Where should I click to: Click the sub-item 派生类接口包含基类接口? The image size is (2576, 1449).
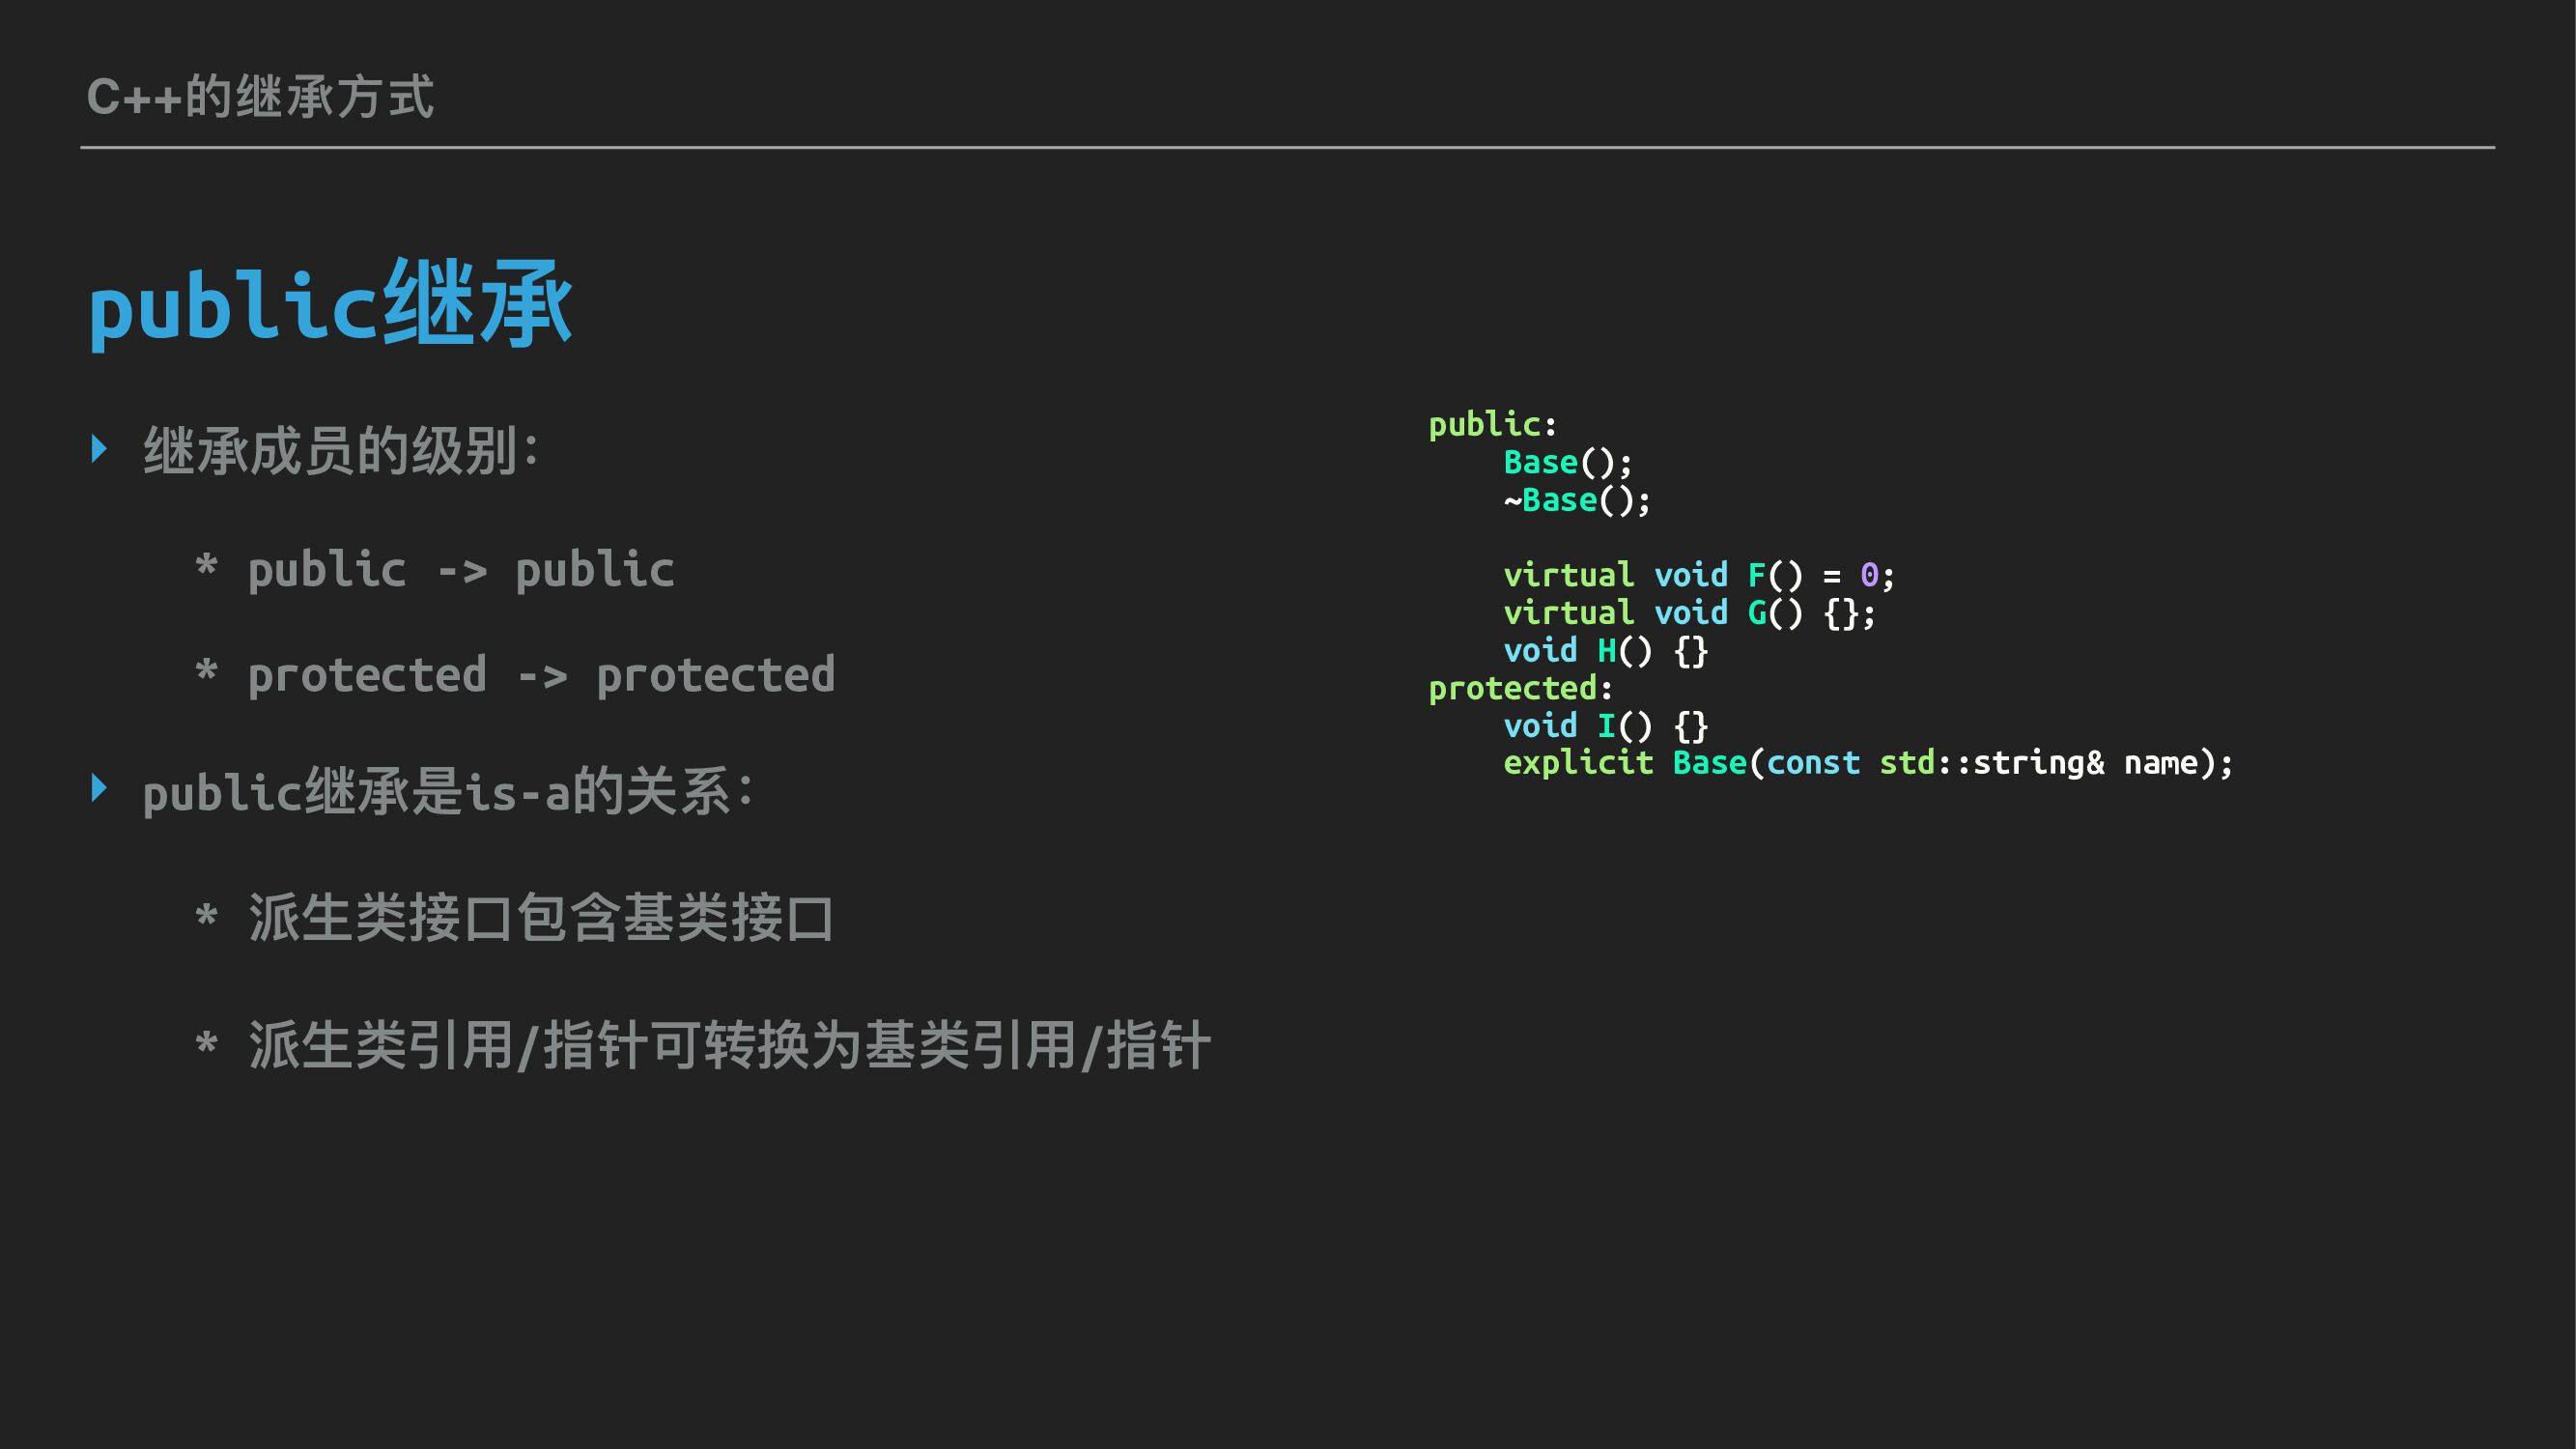click(x=540, y=918)
